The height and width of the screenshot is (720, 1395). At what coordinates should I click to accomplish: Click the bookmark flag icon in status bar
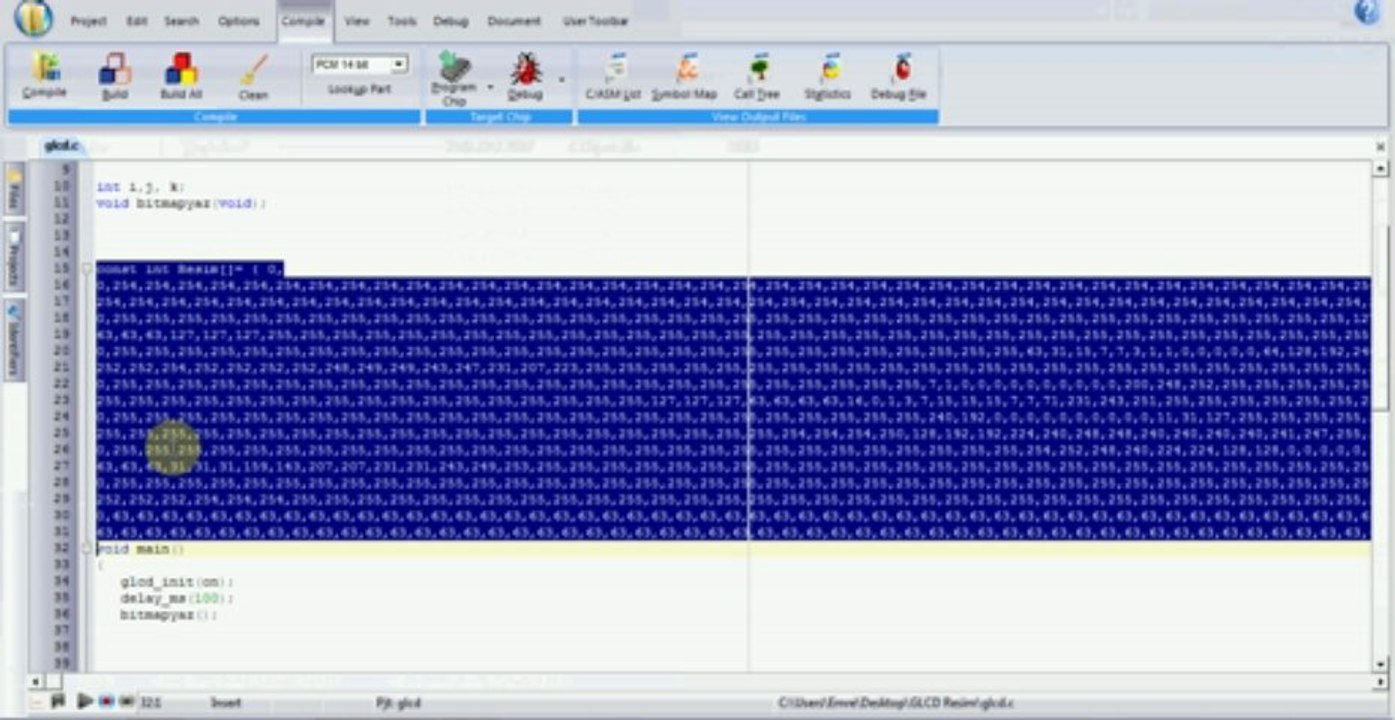click(58, 702)
